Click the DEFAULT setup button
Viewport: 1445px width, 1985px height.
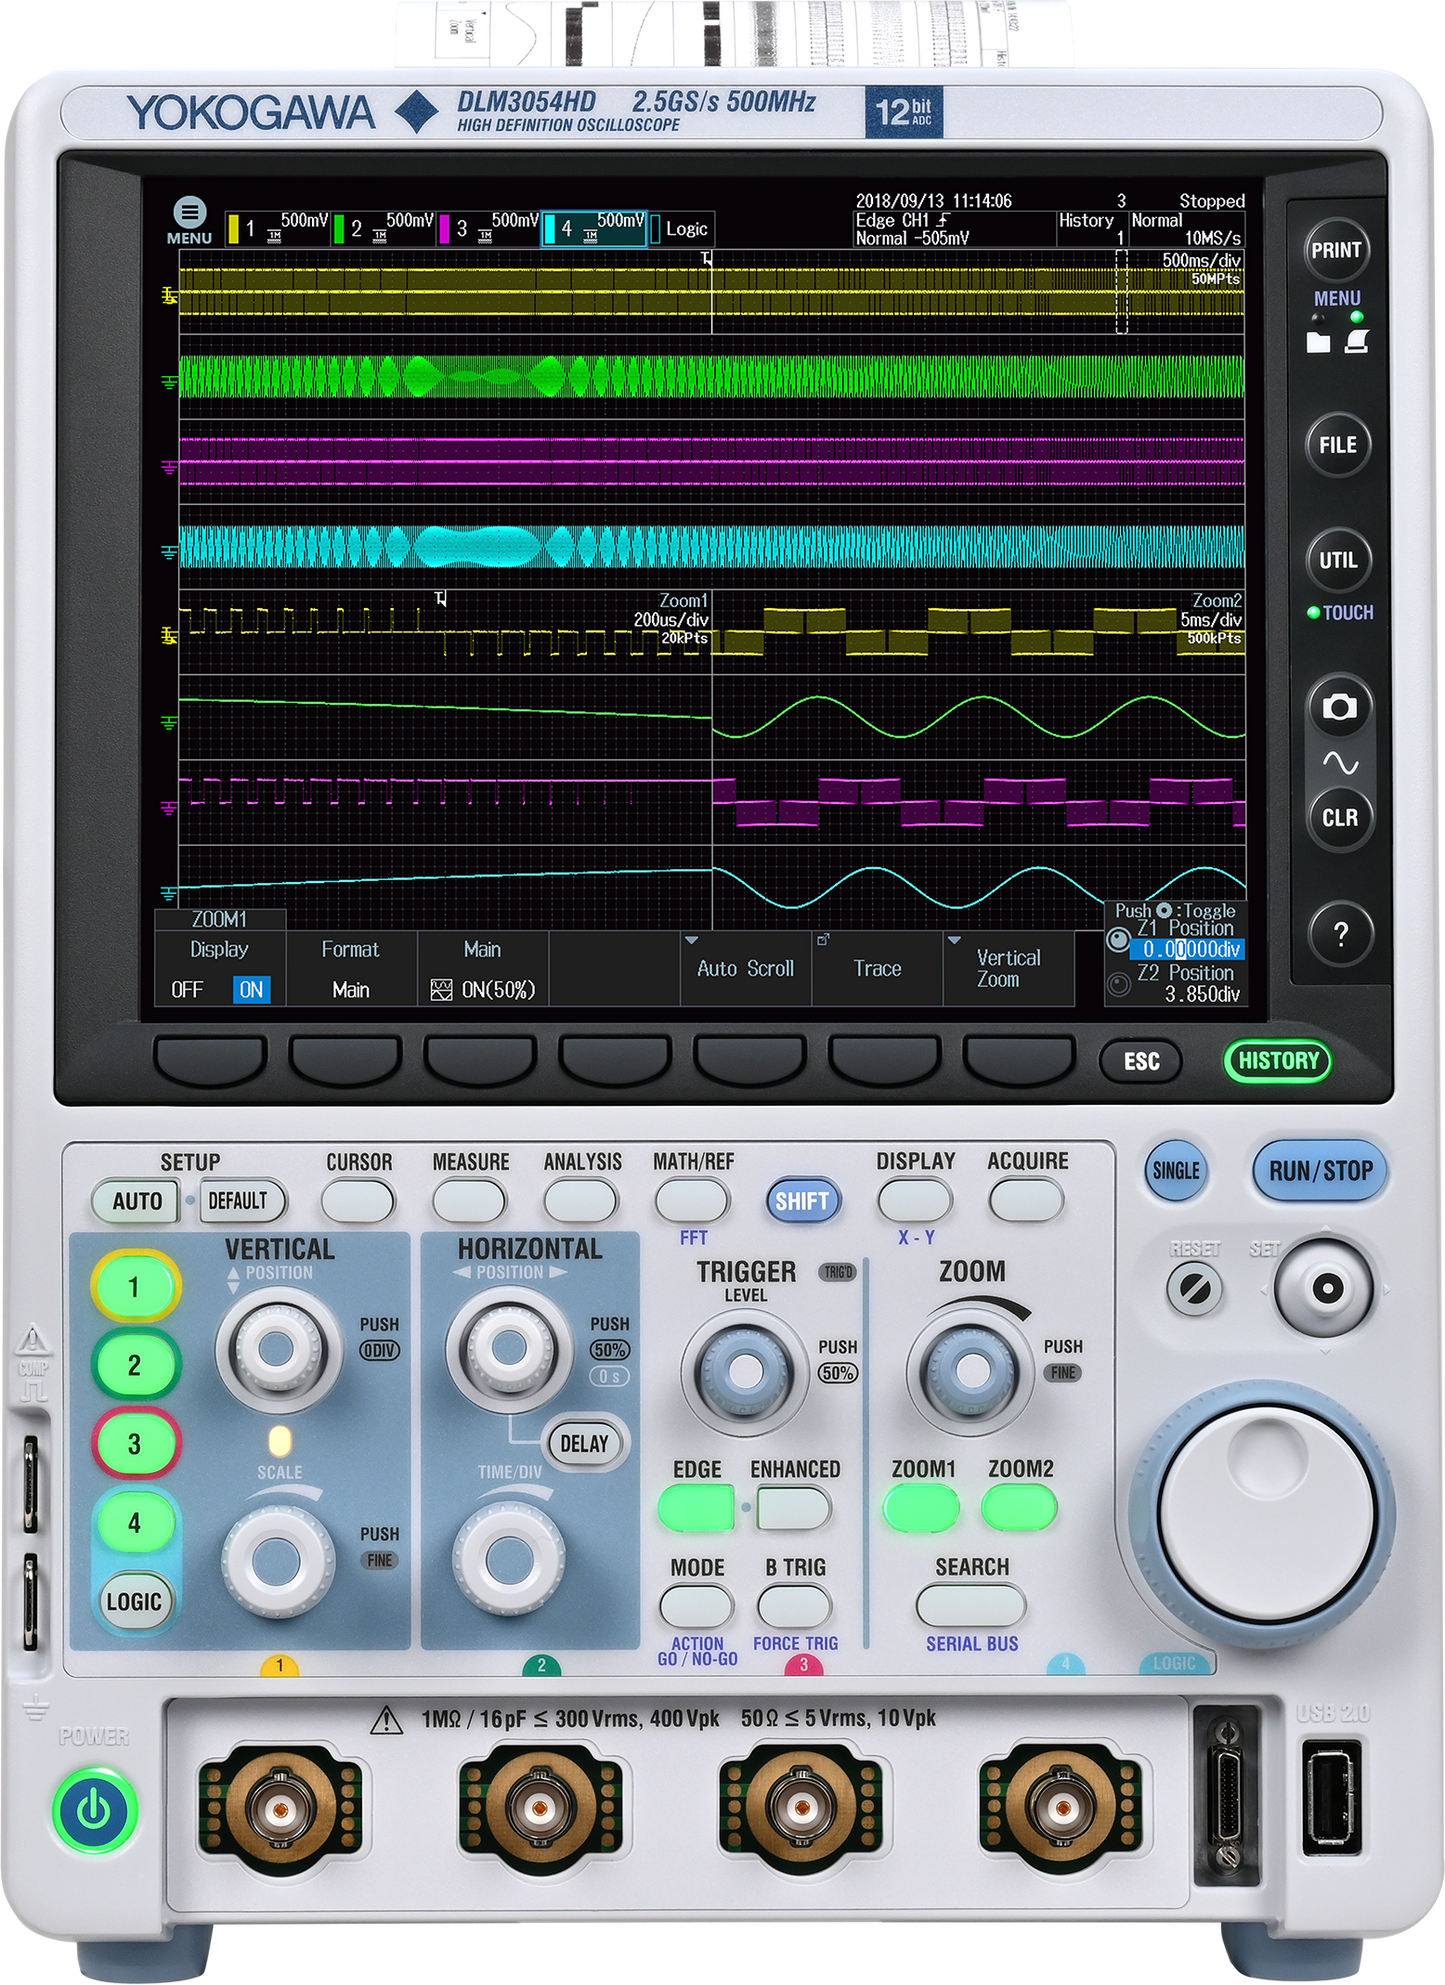point(241,1201)
